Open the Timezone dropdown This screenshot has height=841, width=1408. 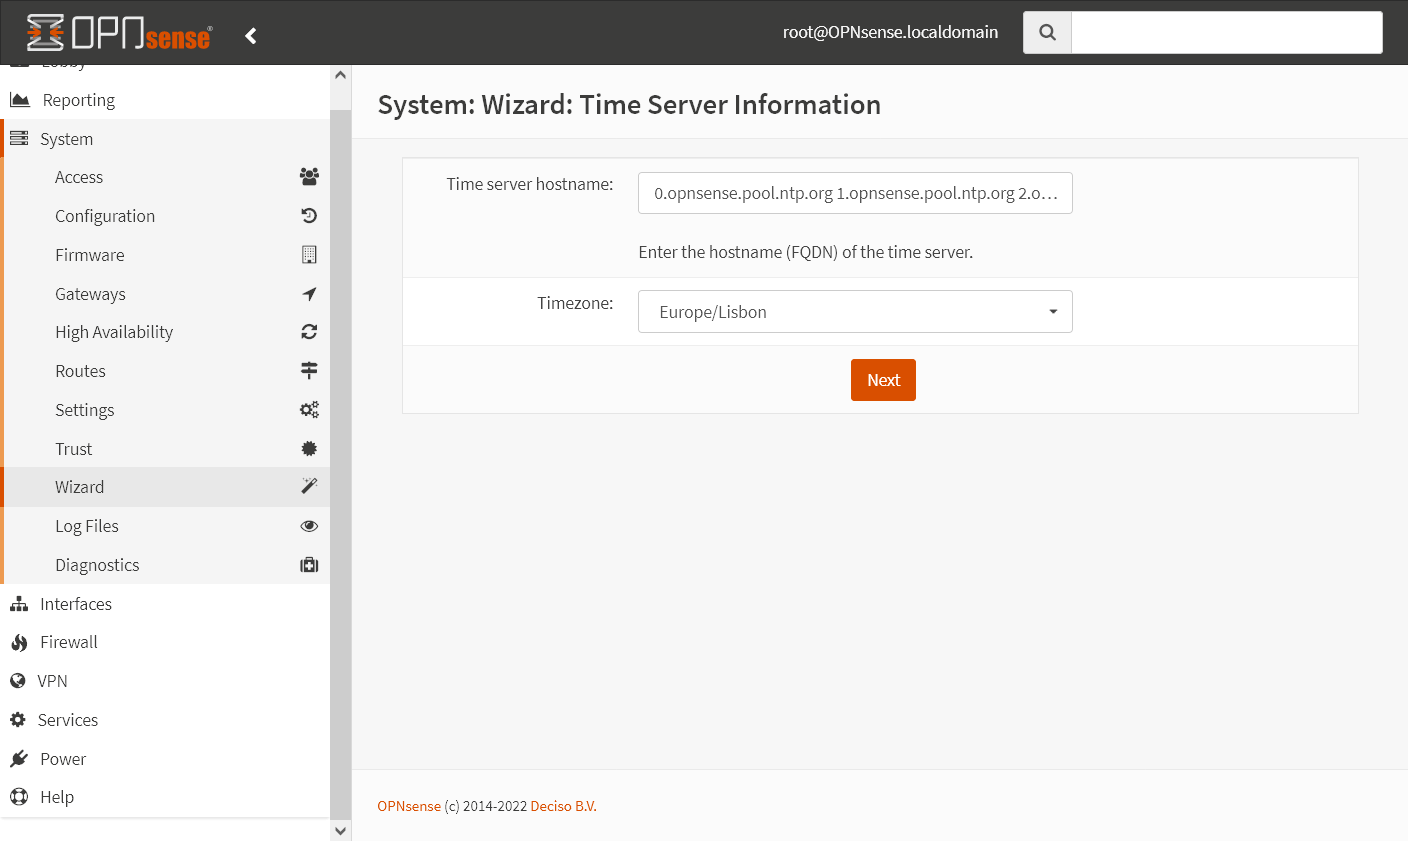pyautogui.click(x=854, y=311)
